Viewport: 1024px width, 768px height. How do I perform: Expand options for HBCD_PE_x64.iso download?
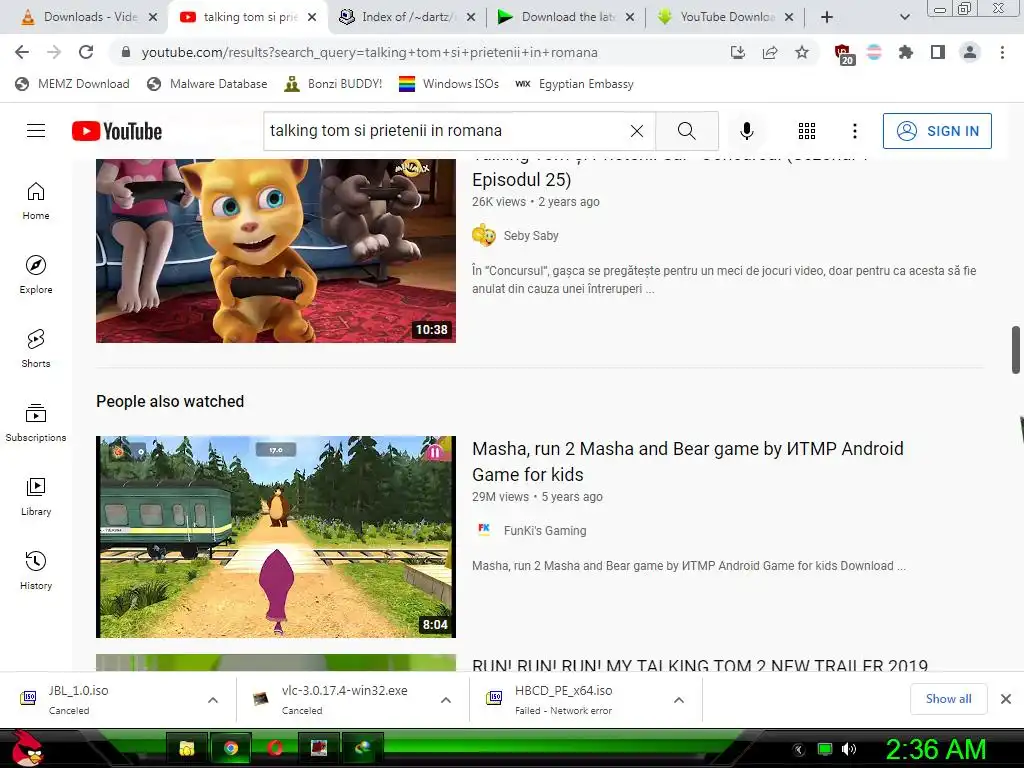(679, 700)
